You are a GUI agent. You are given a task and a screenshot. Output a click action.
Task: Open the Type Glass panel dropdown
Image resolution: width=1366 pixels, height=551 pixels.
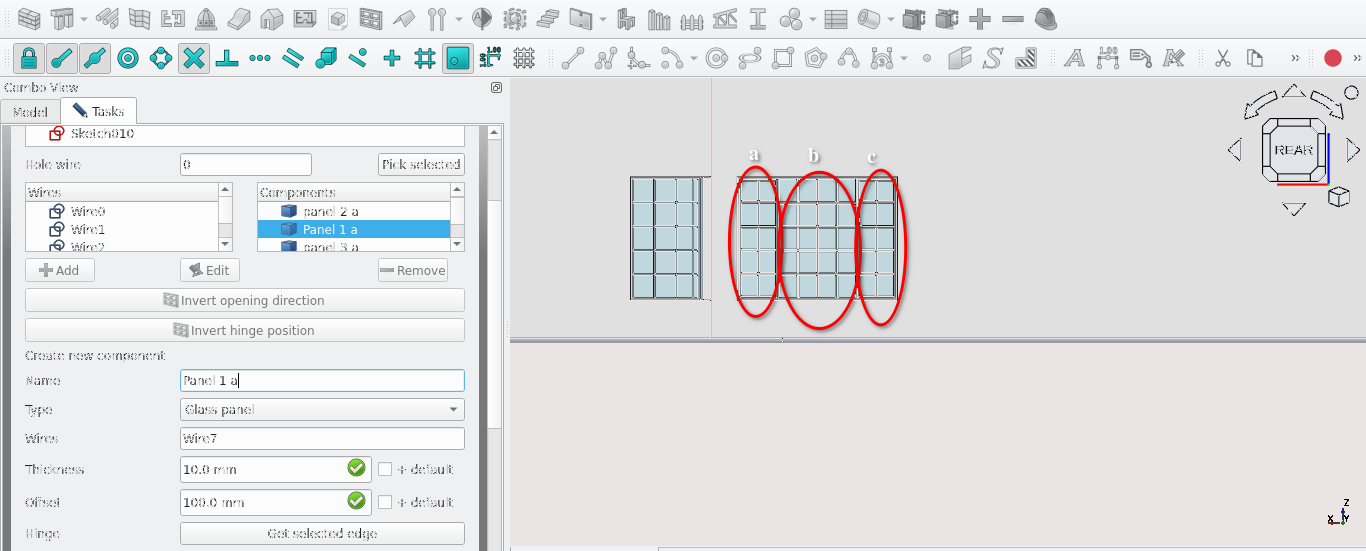(x=322, y=410)
